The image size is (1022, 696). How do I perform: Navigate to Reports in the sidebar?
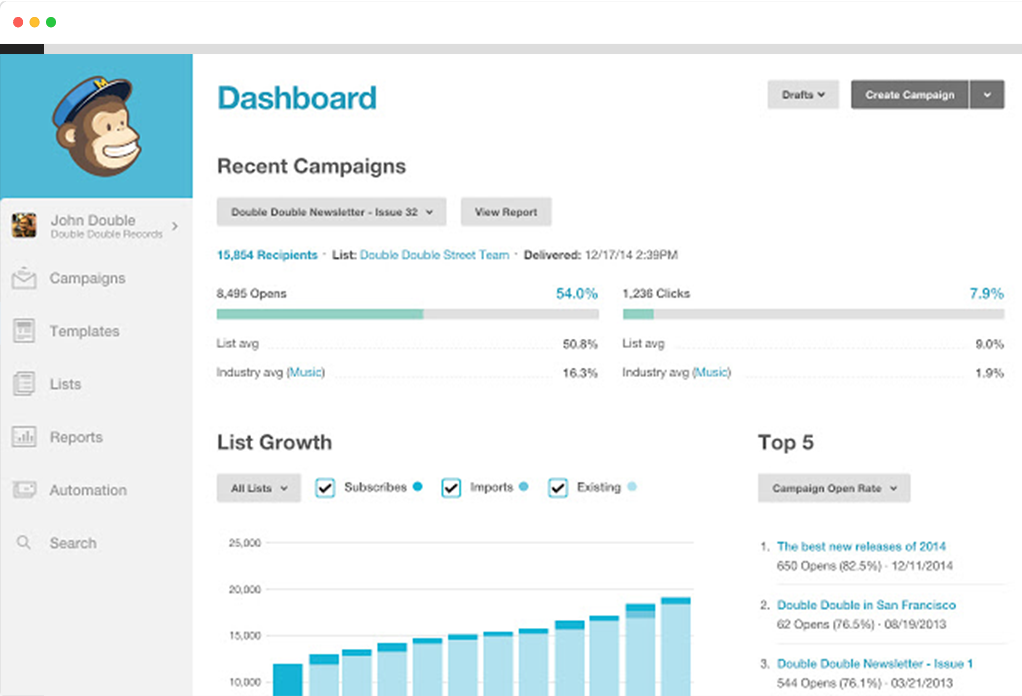pyautogui.click(x=76, y=437)
